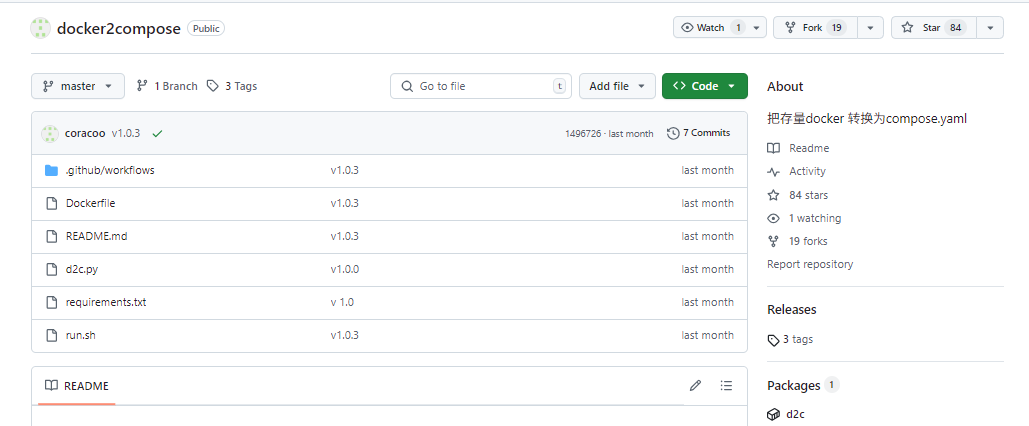Viewport: 1029px width, 426px height.
Task: Open the coracoo author link
Action: coord(85,133)
